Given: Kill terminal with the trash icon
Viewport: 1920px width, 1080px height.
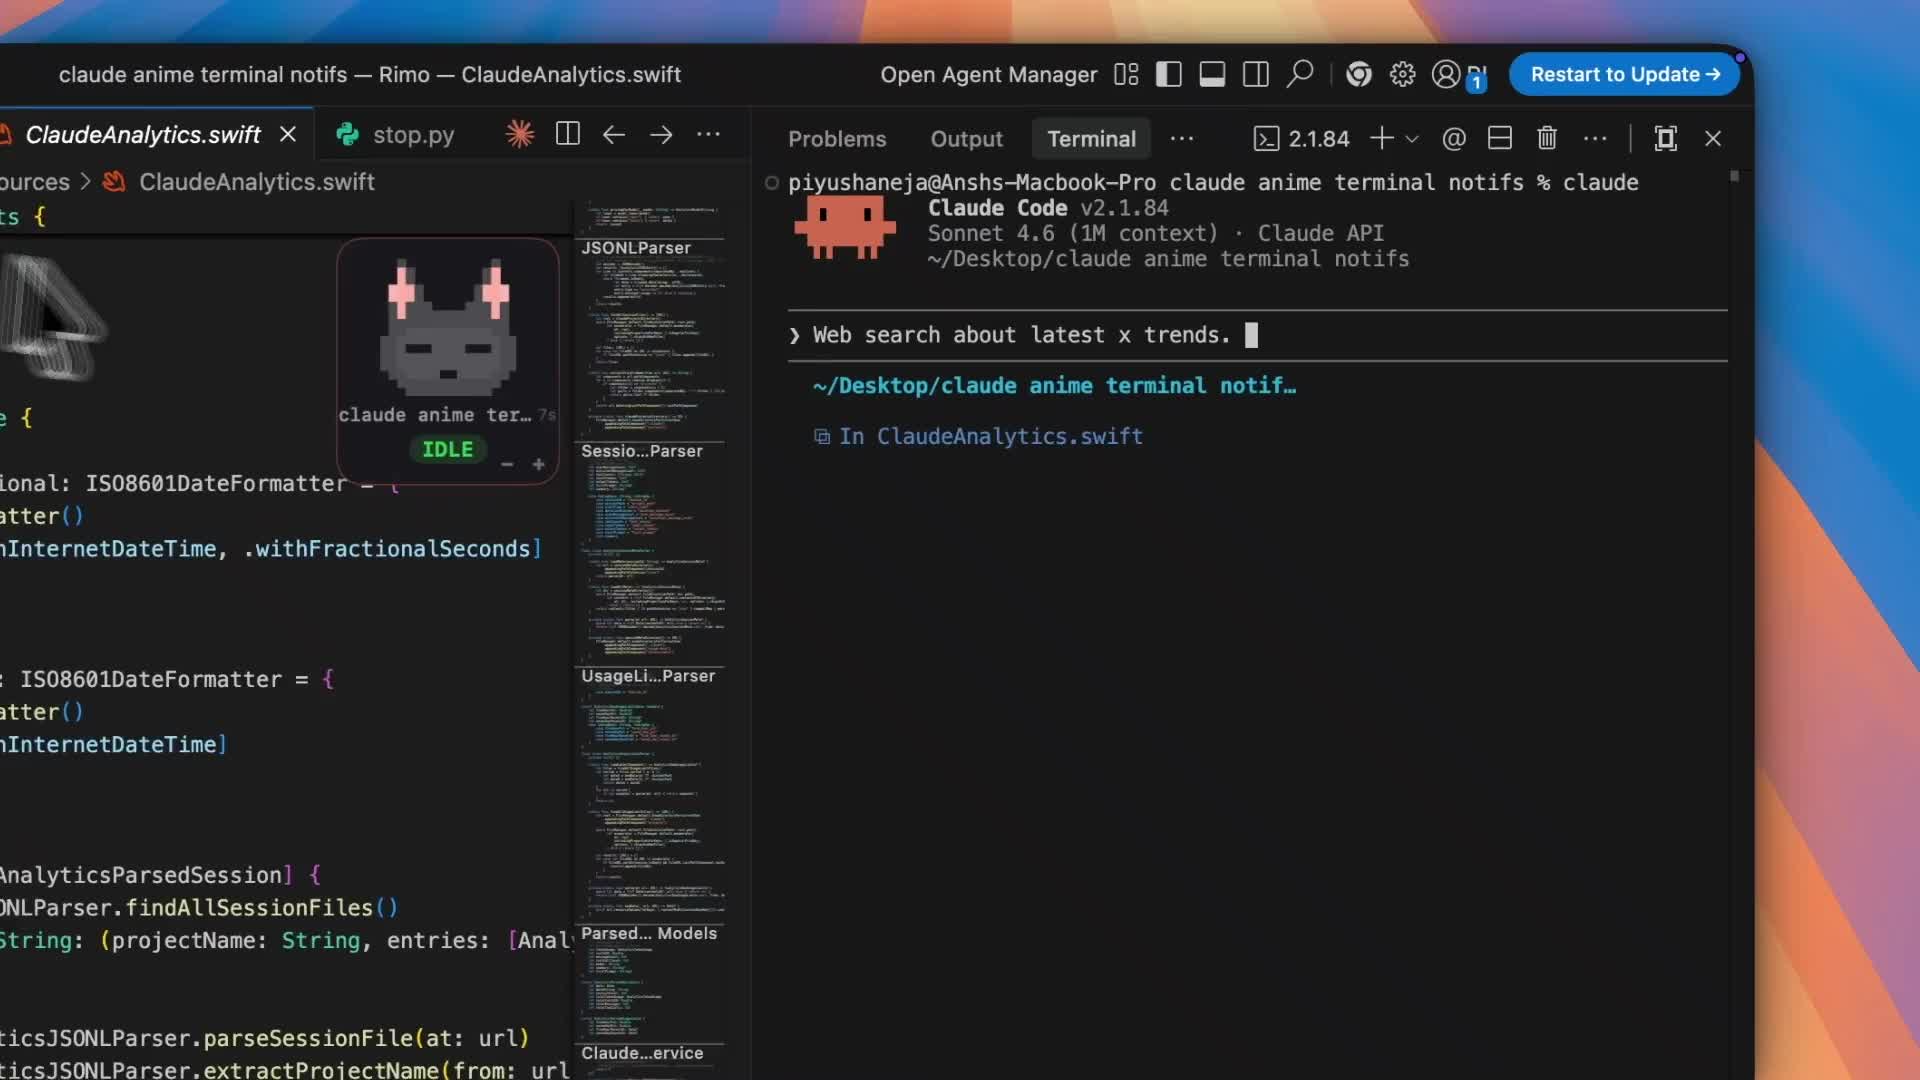Looking at the screenshot, I should 1546,138.
